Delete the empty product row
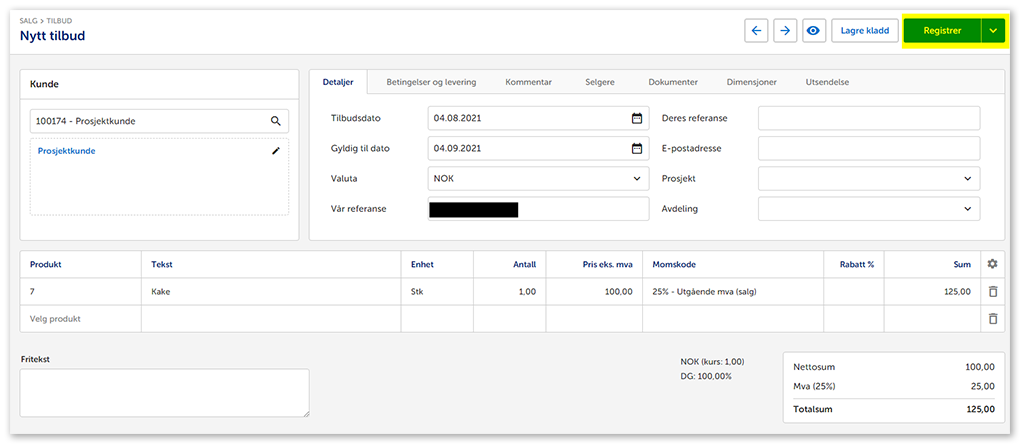The image size is (1020, 444). click(x=992, y=319)
